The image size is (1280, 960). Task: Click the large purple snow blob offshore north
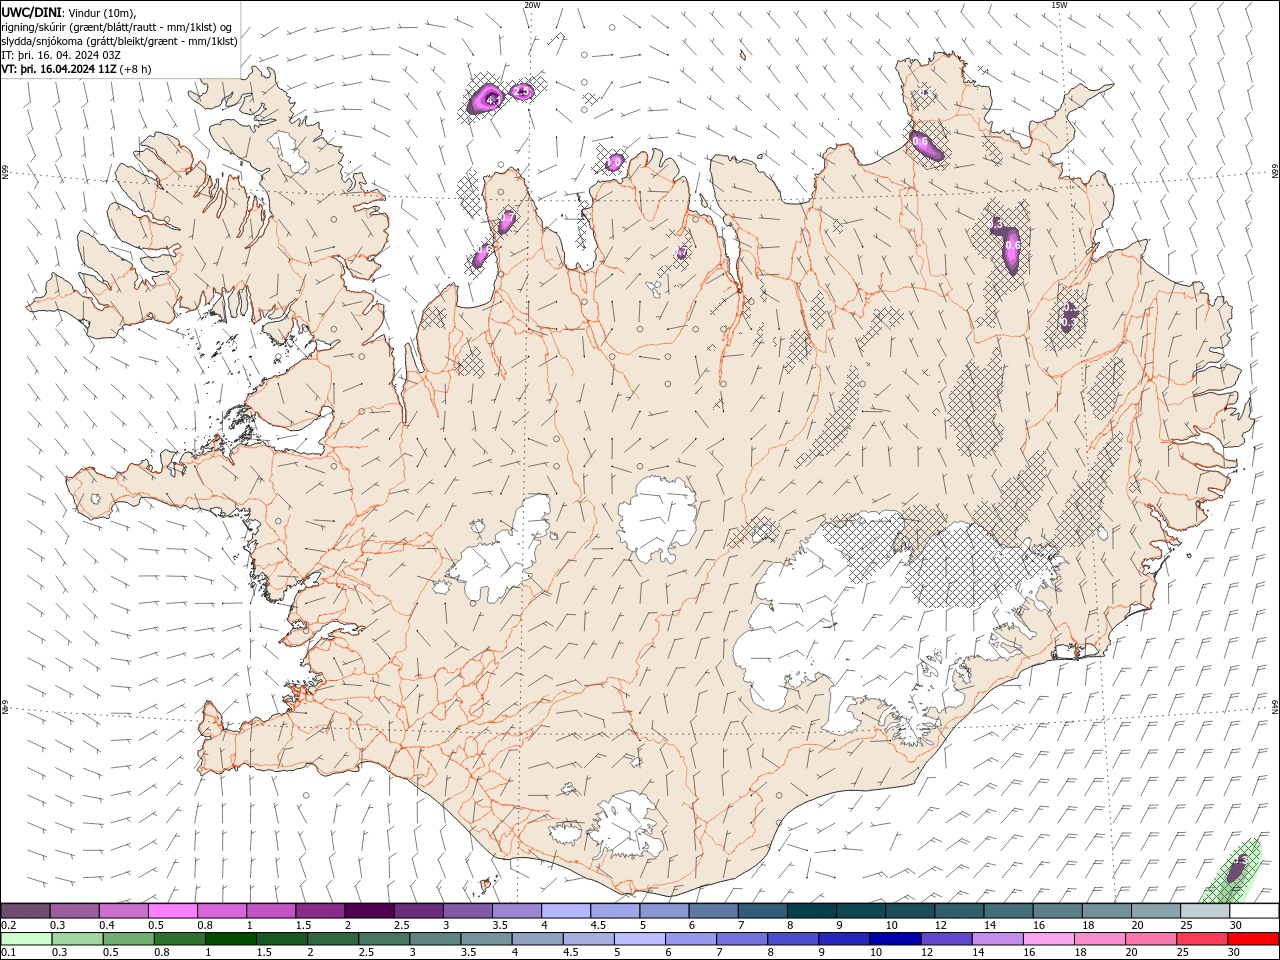pyautogui.click(x=487, y=98)
